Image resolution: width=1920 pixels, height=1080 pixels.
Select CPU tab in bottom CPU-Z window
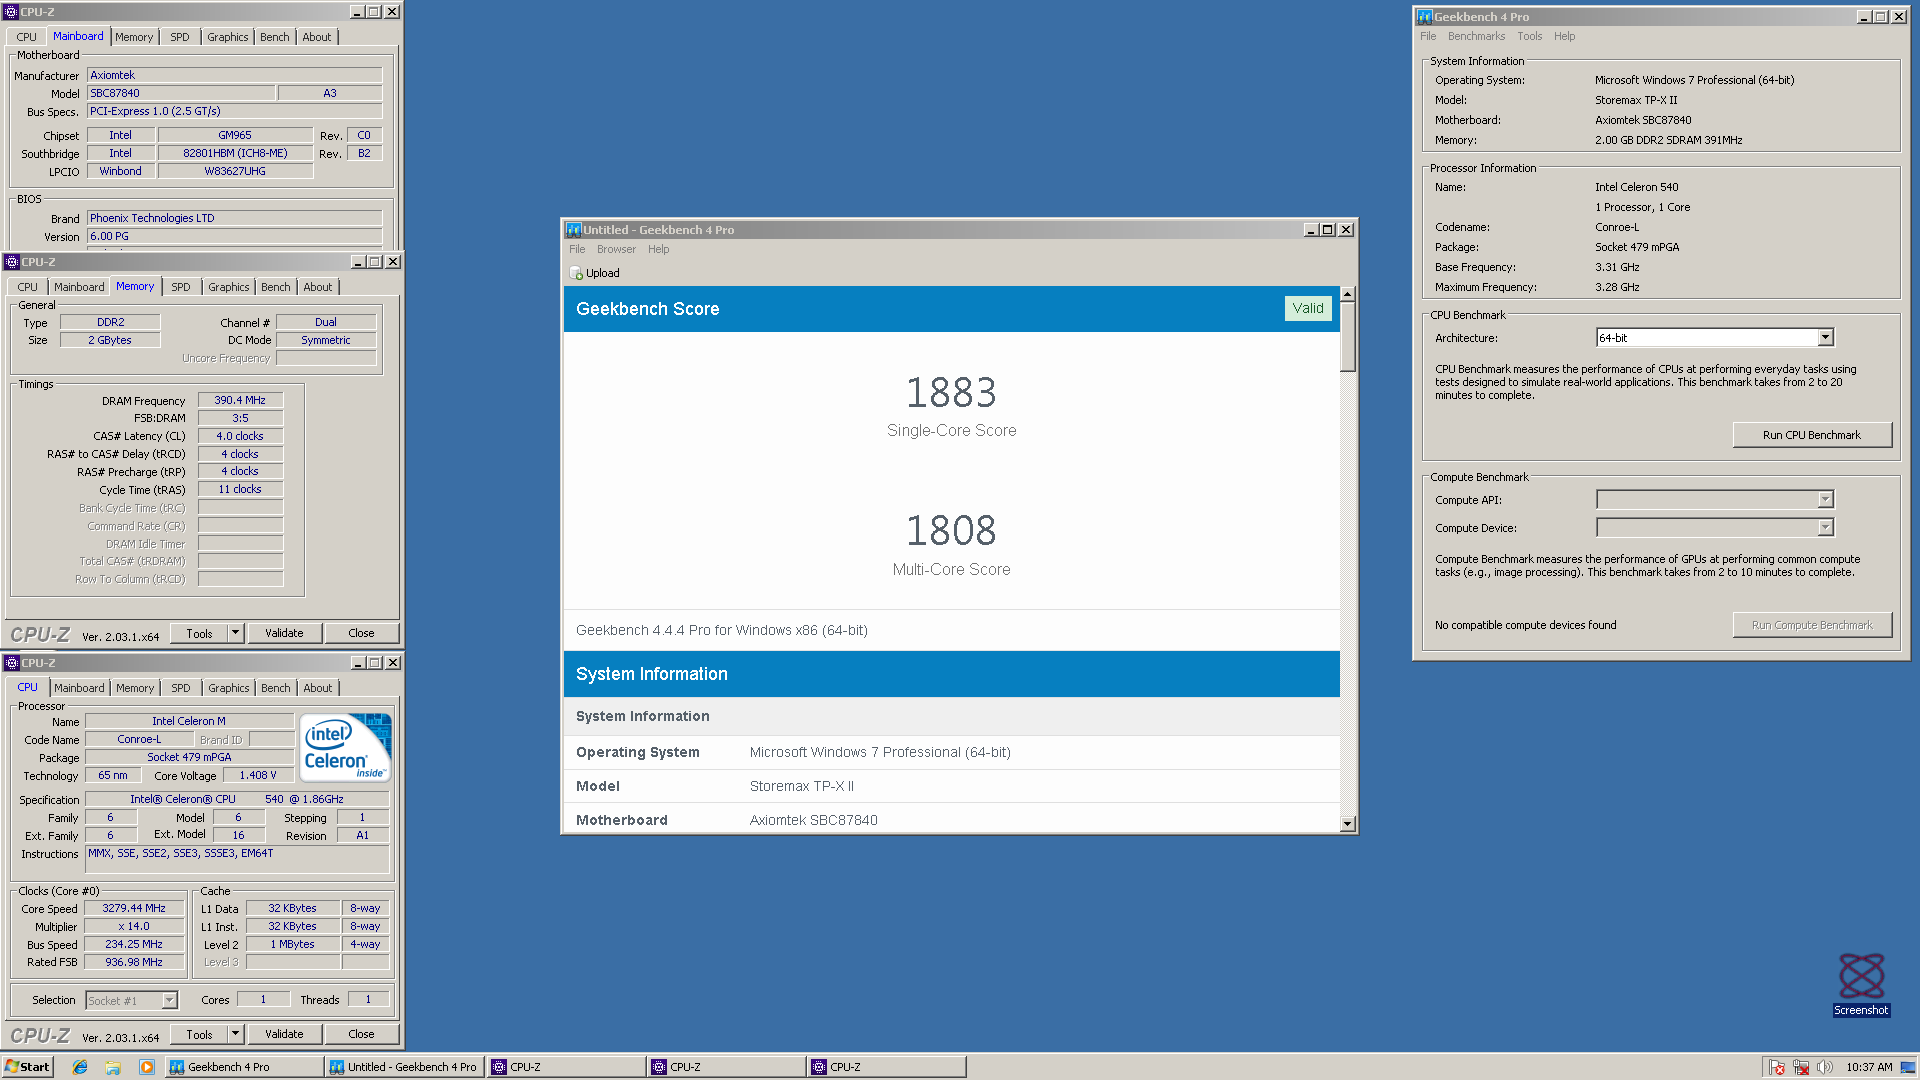[x=27, y=687]
